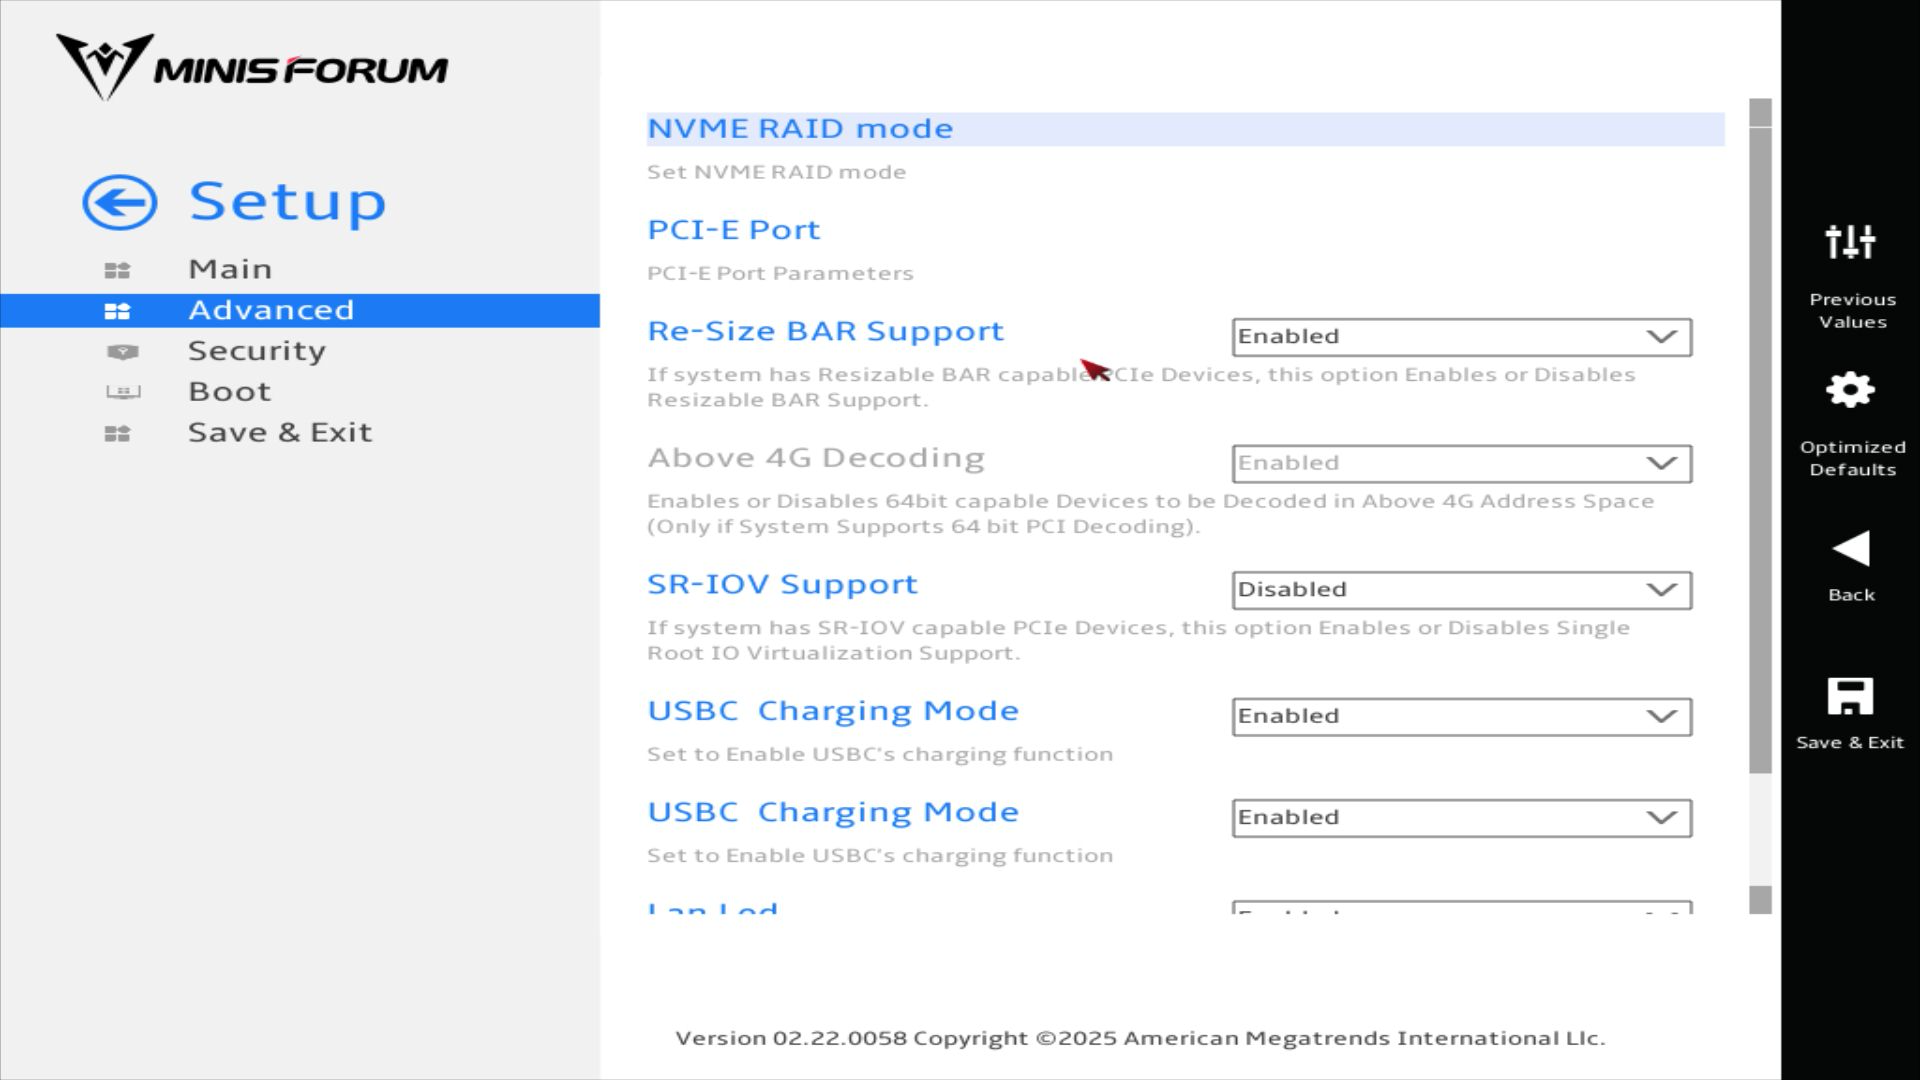This screenshot has height=1080, width=1920.
Task: Click the shield icon next to Security
Action: click(x=122, y=352)
